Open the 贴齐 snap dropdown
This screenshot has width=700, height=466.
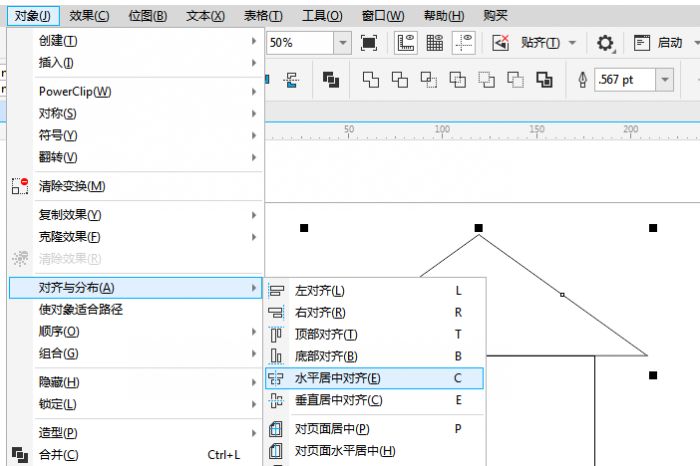pos(572,43)
